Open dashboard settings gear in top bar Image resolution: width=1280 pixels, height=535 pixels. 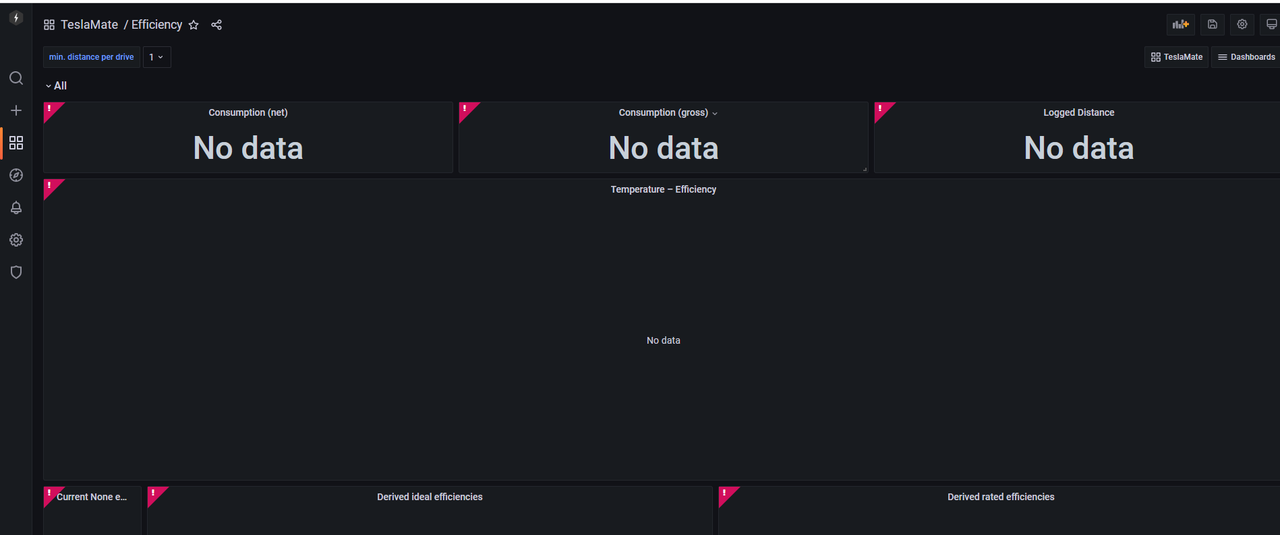click(1242, 25)
